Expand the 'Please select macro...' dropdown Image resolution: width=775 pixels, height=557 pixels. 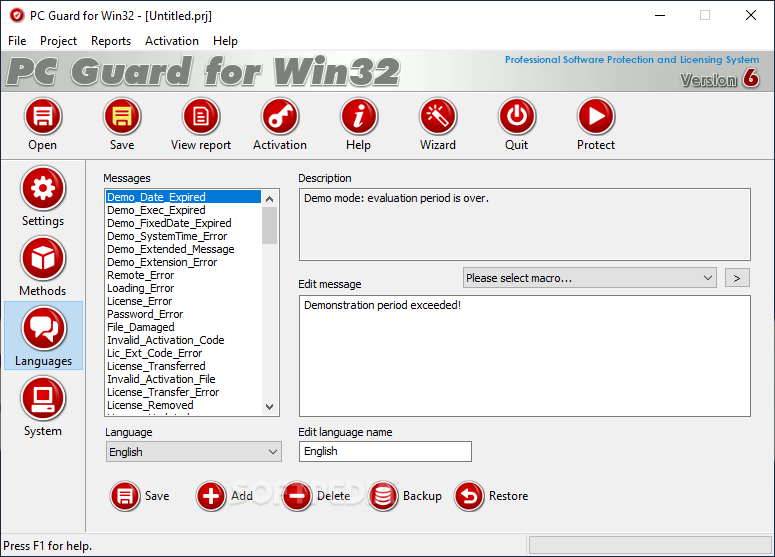590,278
